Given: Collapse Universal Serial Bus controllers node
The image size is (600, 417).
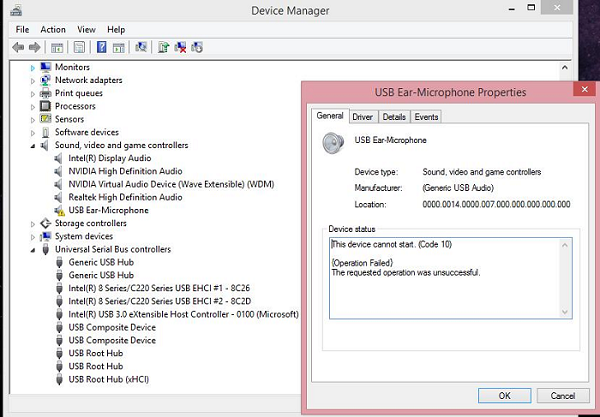Looking at the screenshot, I should tap(33, 250).
